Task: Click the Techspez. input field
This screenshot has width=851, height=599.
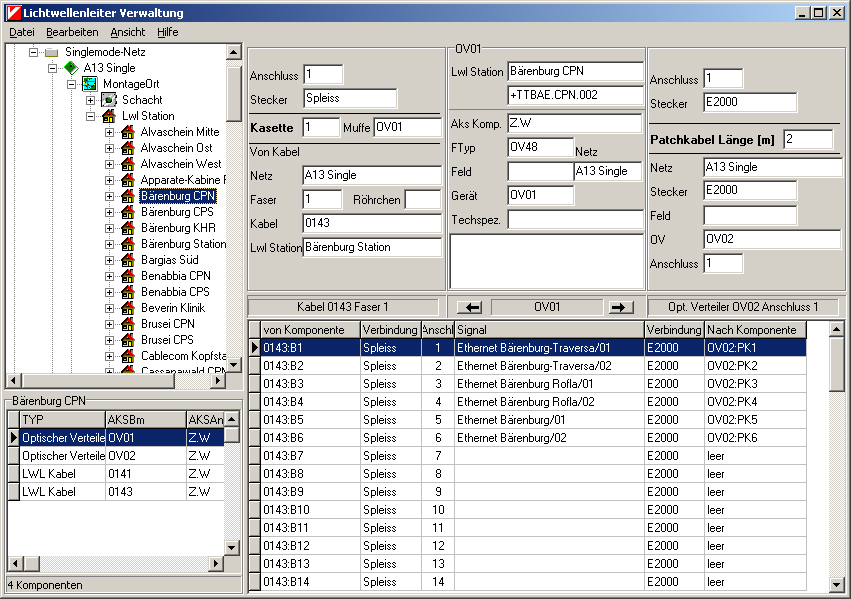Action: pyautogui.click(x=575, y=220)
